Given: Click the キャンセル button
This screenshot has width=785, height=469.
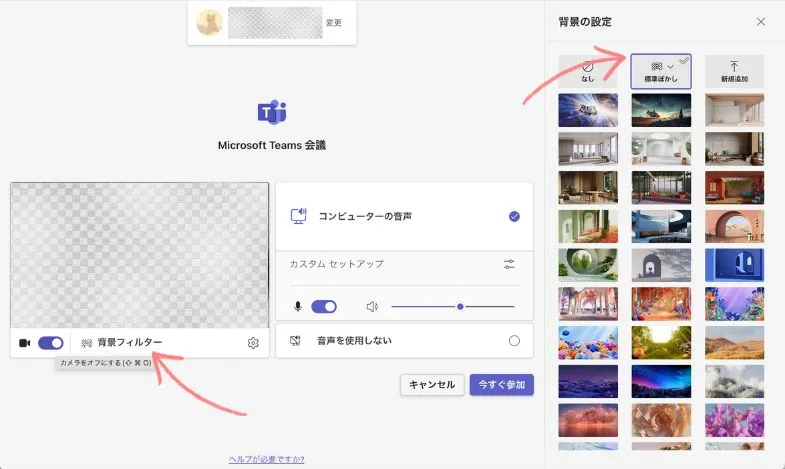Looking at the screenshot, I should 432,385.
